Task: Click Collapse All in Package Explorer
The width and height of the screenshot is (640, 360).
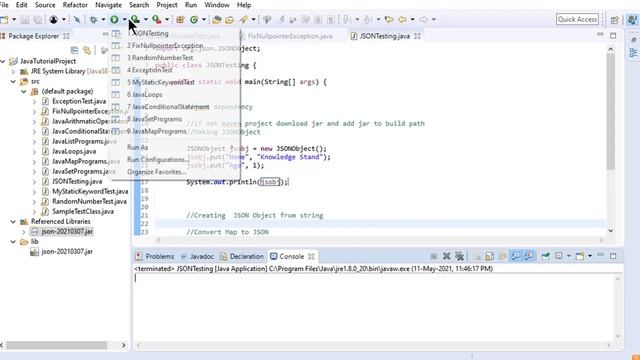Action: coord(74,50)
